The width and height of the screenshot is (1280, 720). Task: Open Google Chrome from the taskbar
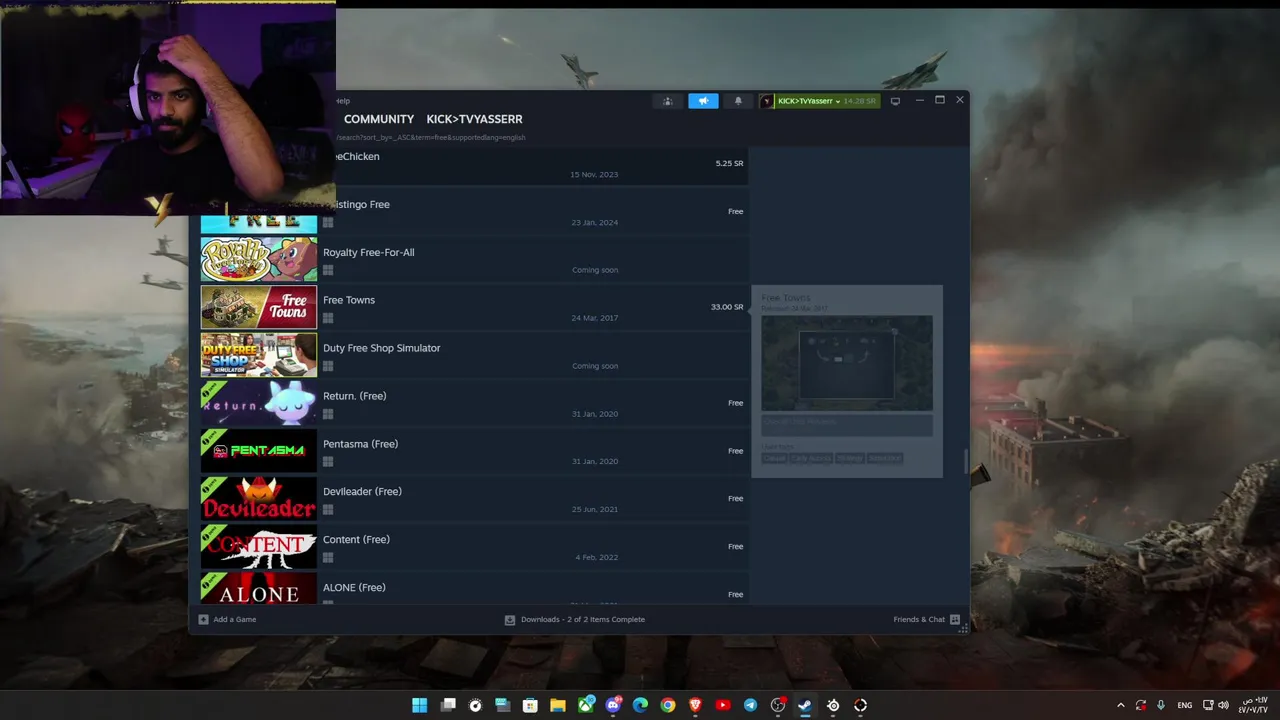[x=668, y=705]
